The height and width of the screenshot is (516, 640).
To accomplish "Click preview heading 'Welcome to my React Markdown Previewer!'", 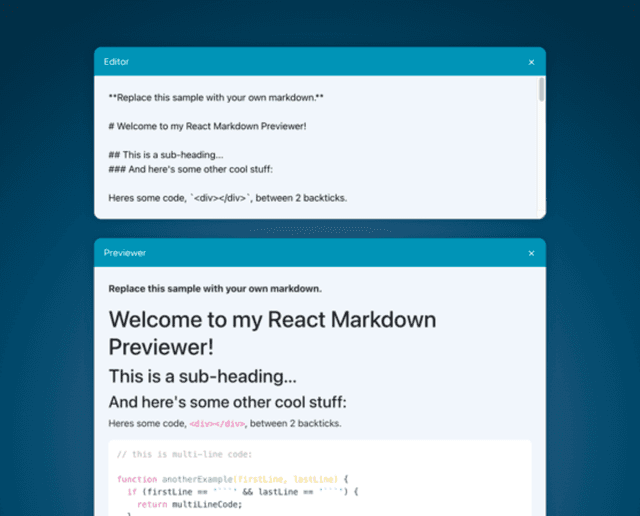I will tap(272, 333).
